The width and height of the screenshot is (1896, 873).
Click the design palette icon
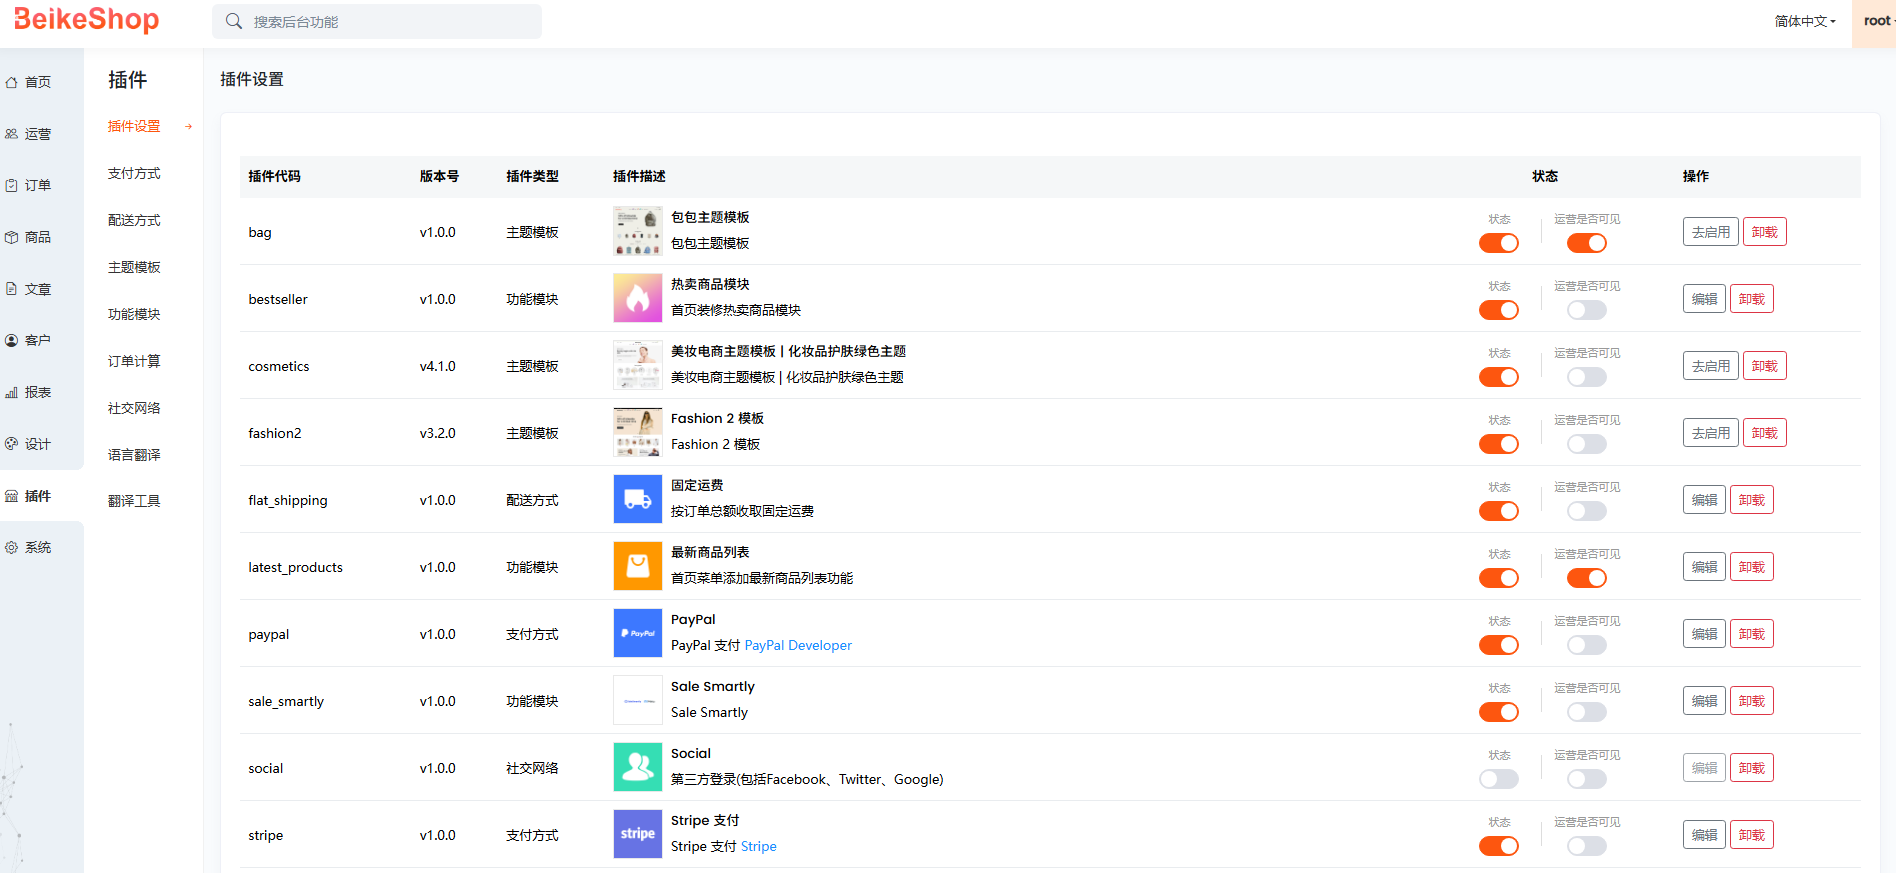12,444
